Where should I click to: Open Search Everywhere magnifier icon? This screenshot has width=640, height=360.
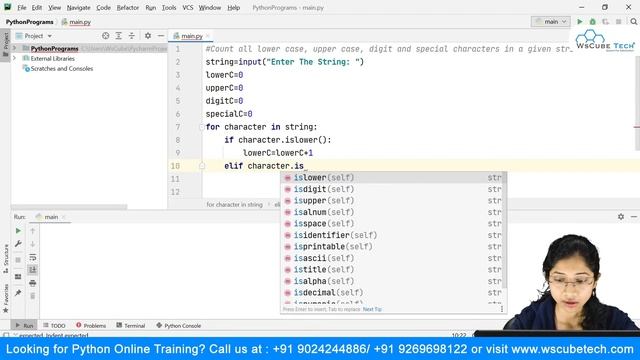[x=633, y=22]
